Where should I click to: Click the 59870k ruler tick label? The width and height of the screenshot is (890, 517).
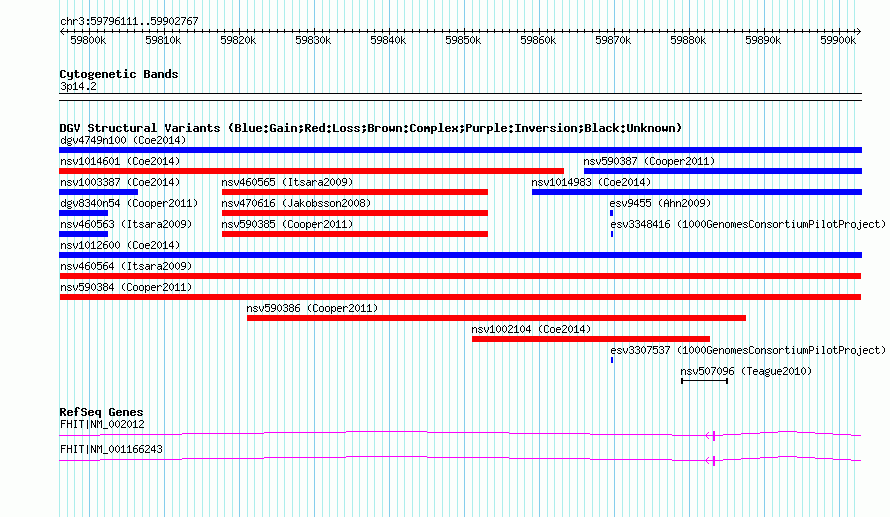point(613,40)
